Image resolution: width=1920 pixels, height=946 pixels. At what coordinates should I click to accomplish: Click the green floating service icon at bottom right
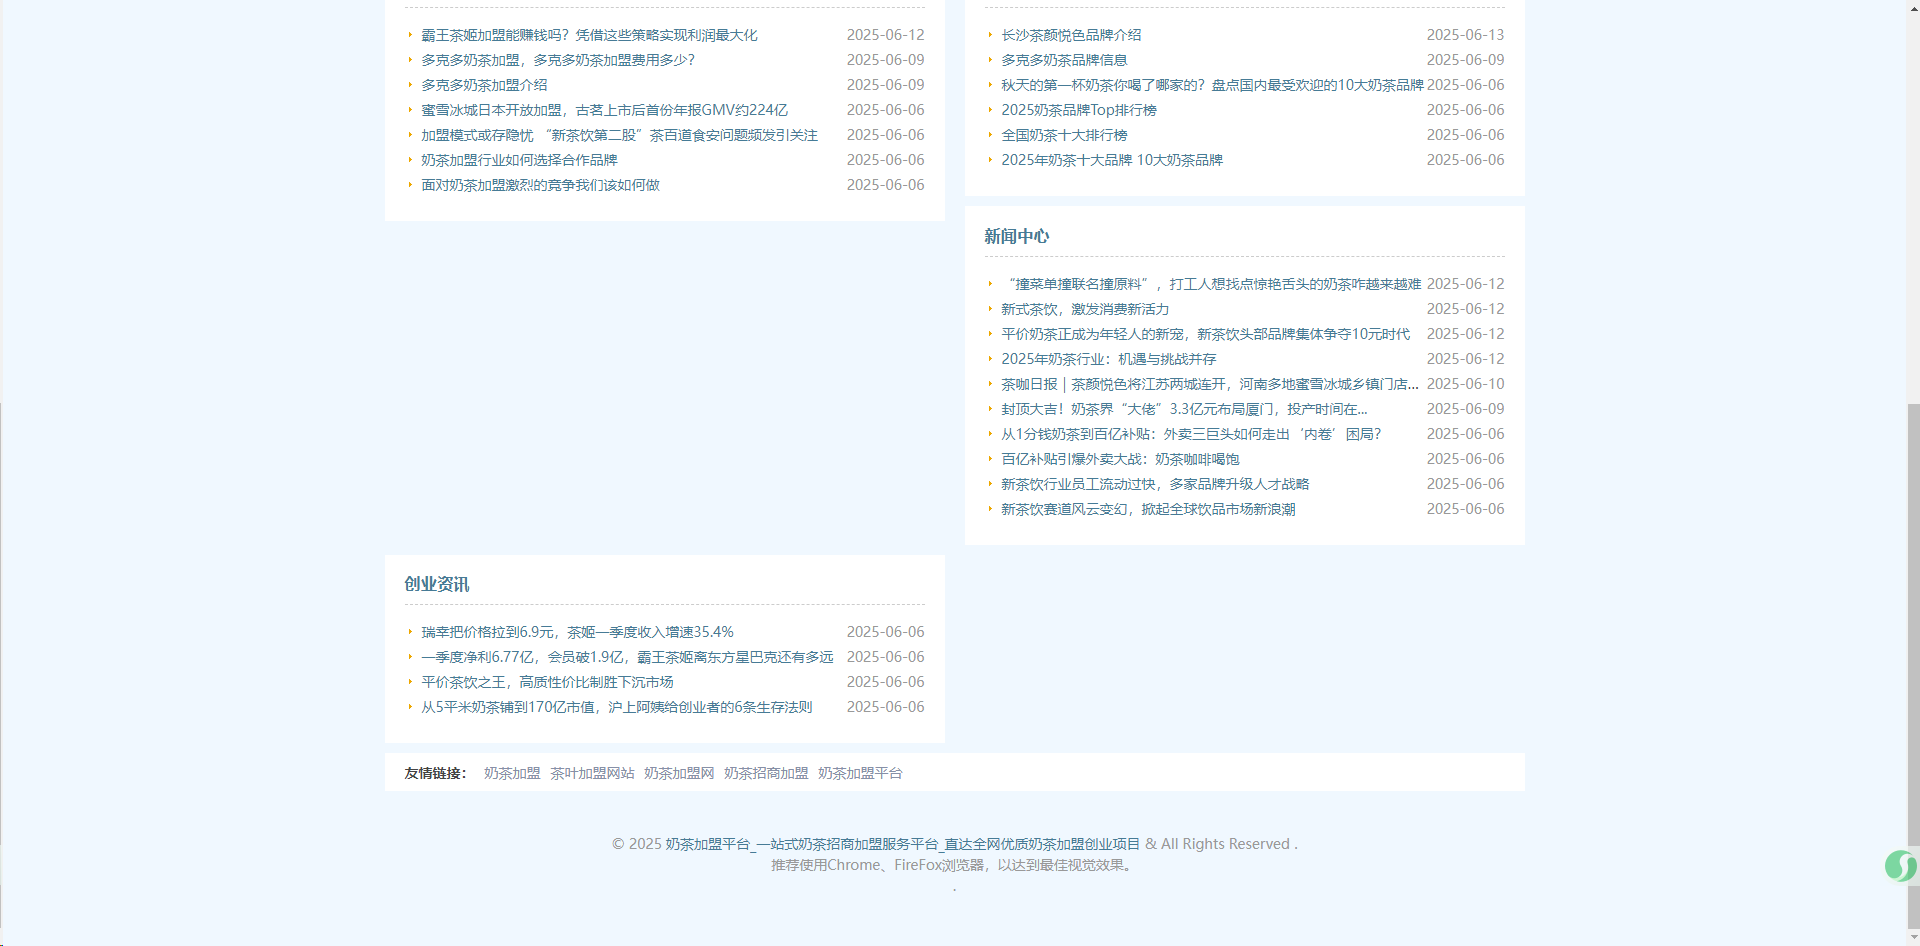pyautogui.click(x=1899, y=866)
